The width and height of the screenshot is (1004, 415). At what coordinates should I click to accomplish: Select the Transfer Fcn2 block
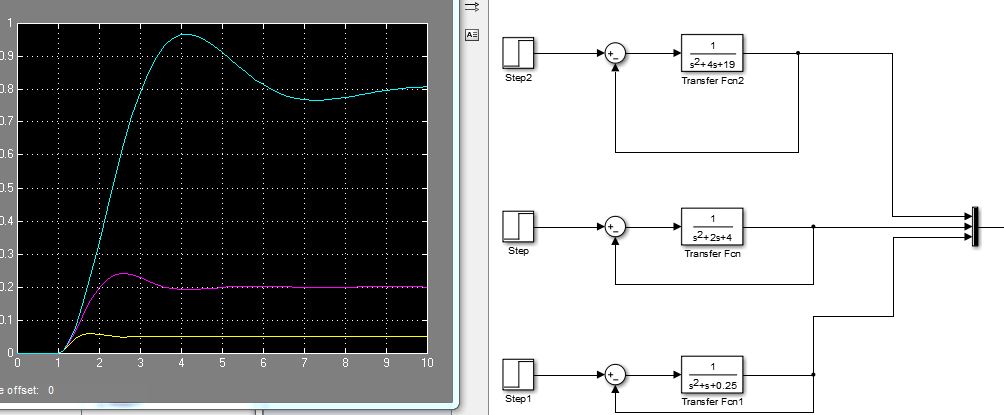(x=712, y=53)
